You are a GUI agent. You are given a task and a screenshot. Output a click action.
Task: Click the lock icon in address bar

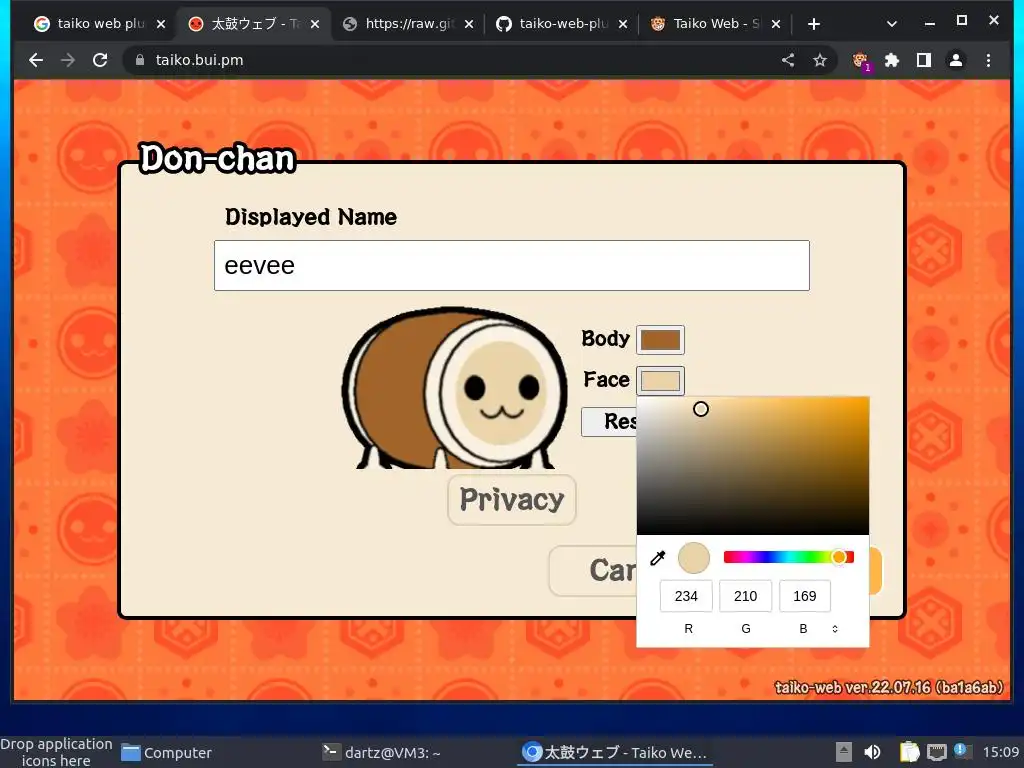[x=140, y=60]
